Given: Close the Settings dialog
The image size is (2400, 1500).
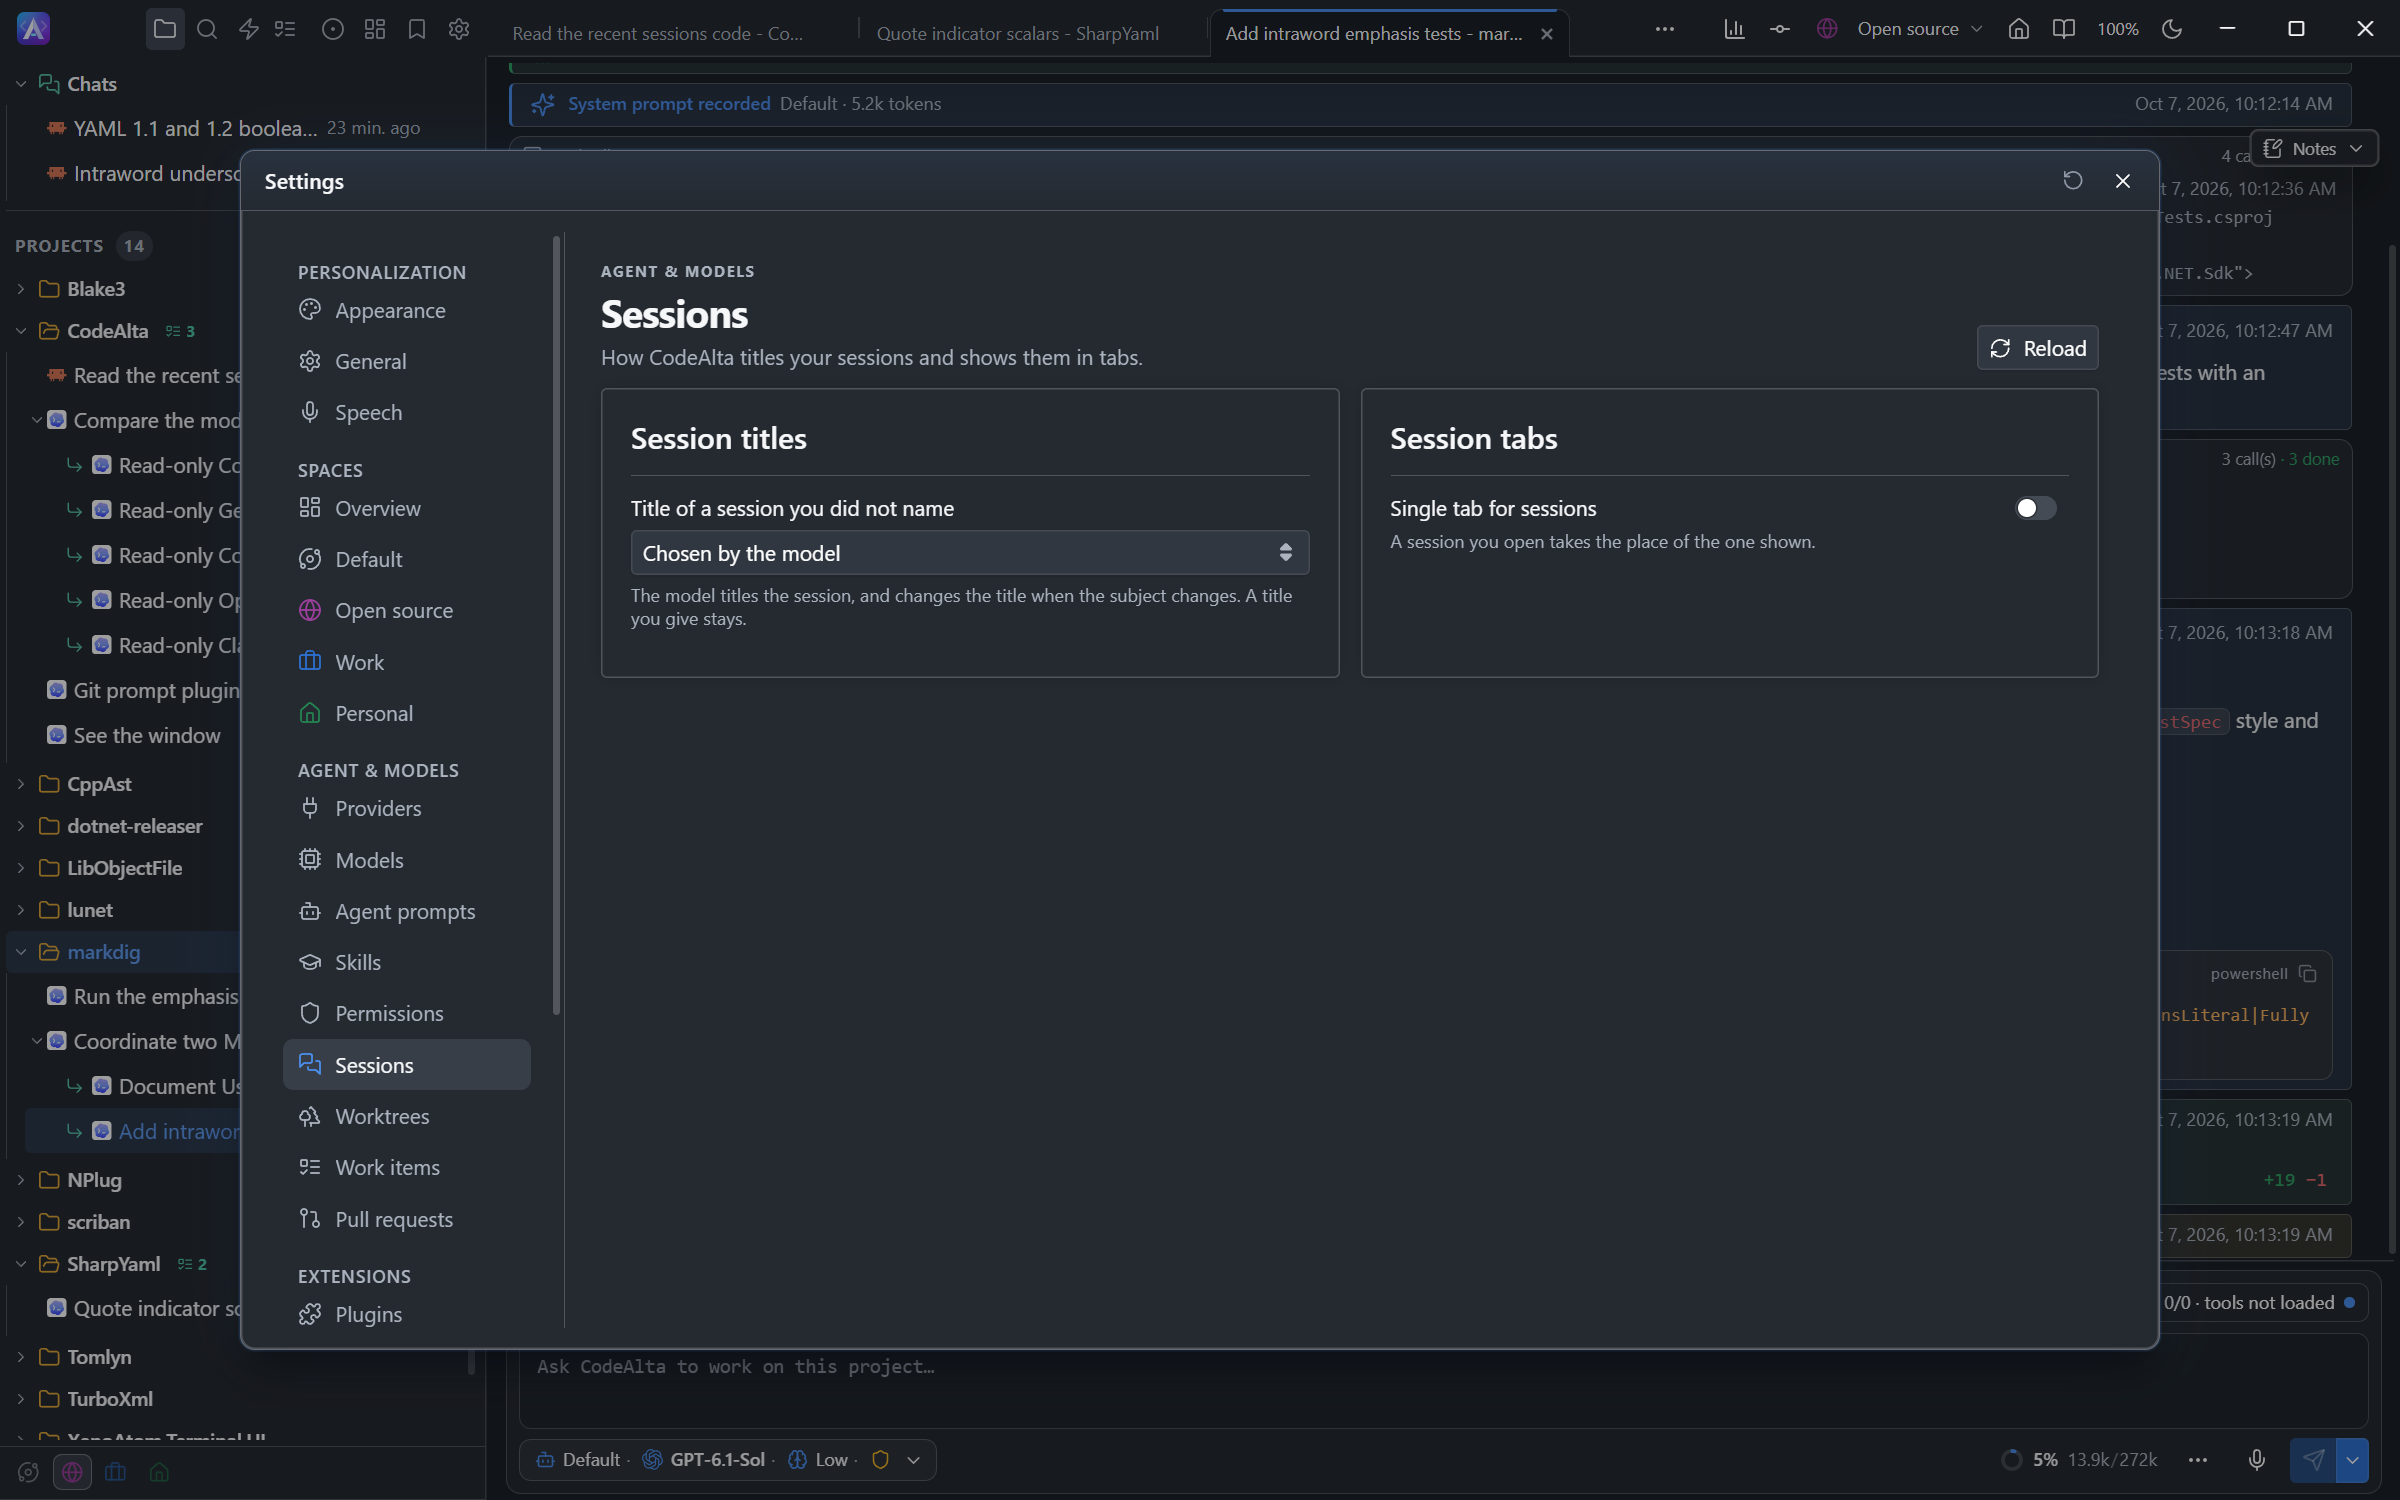Looking at the screenshot, I should tap(2123, 181).
